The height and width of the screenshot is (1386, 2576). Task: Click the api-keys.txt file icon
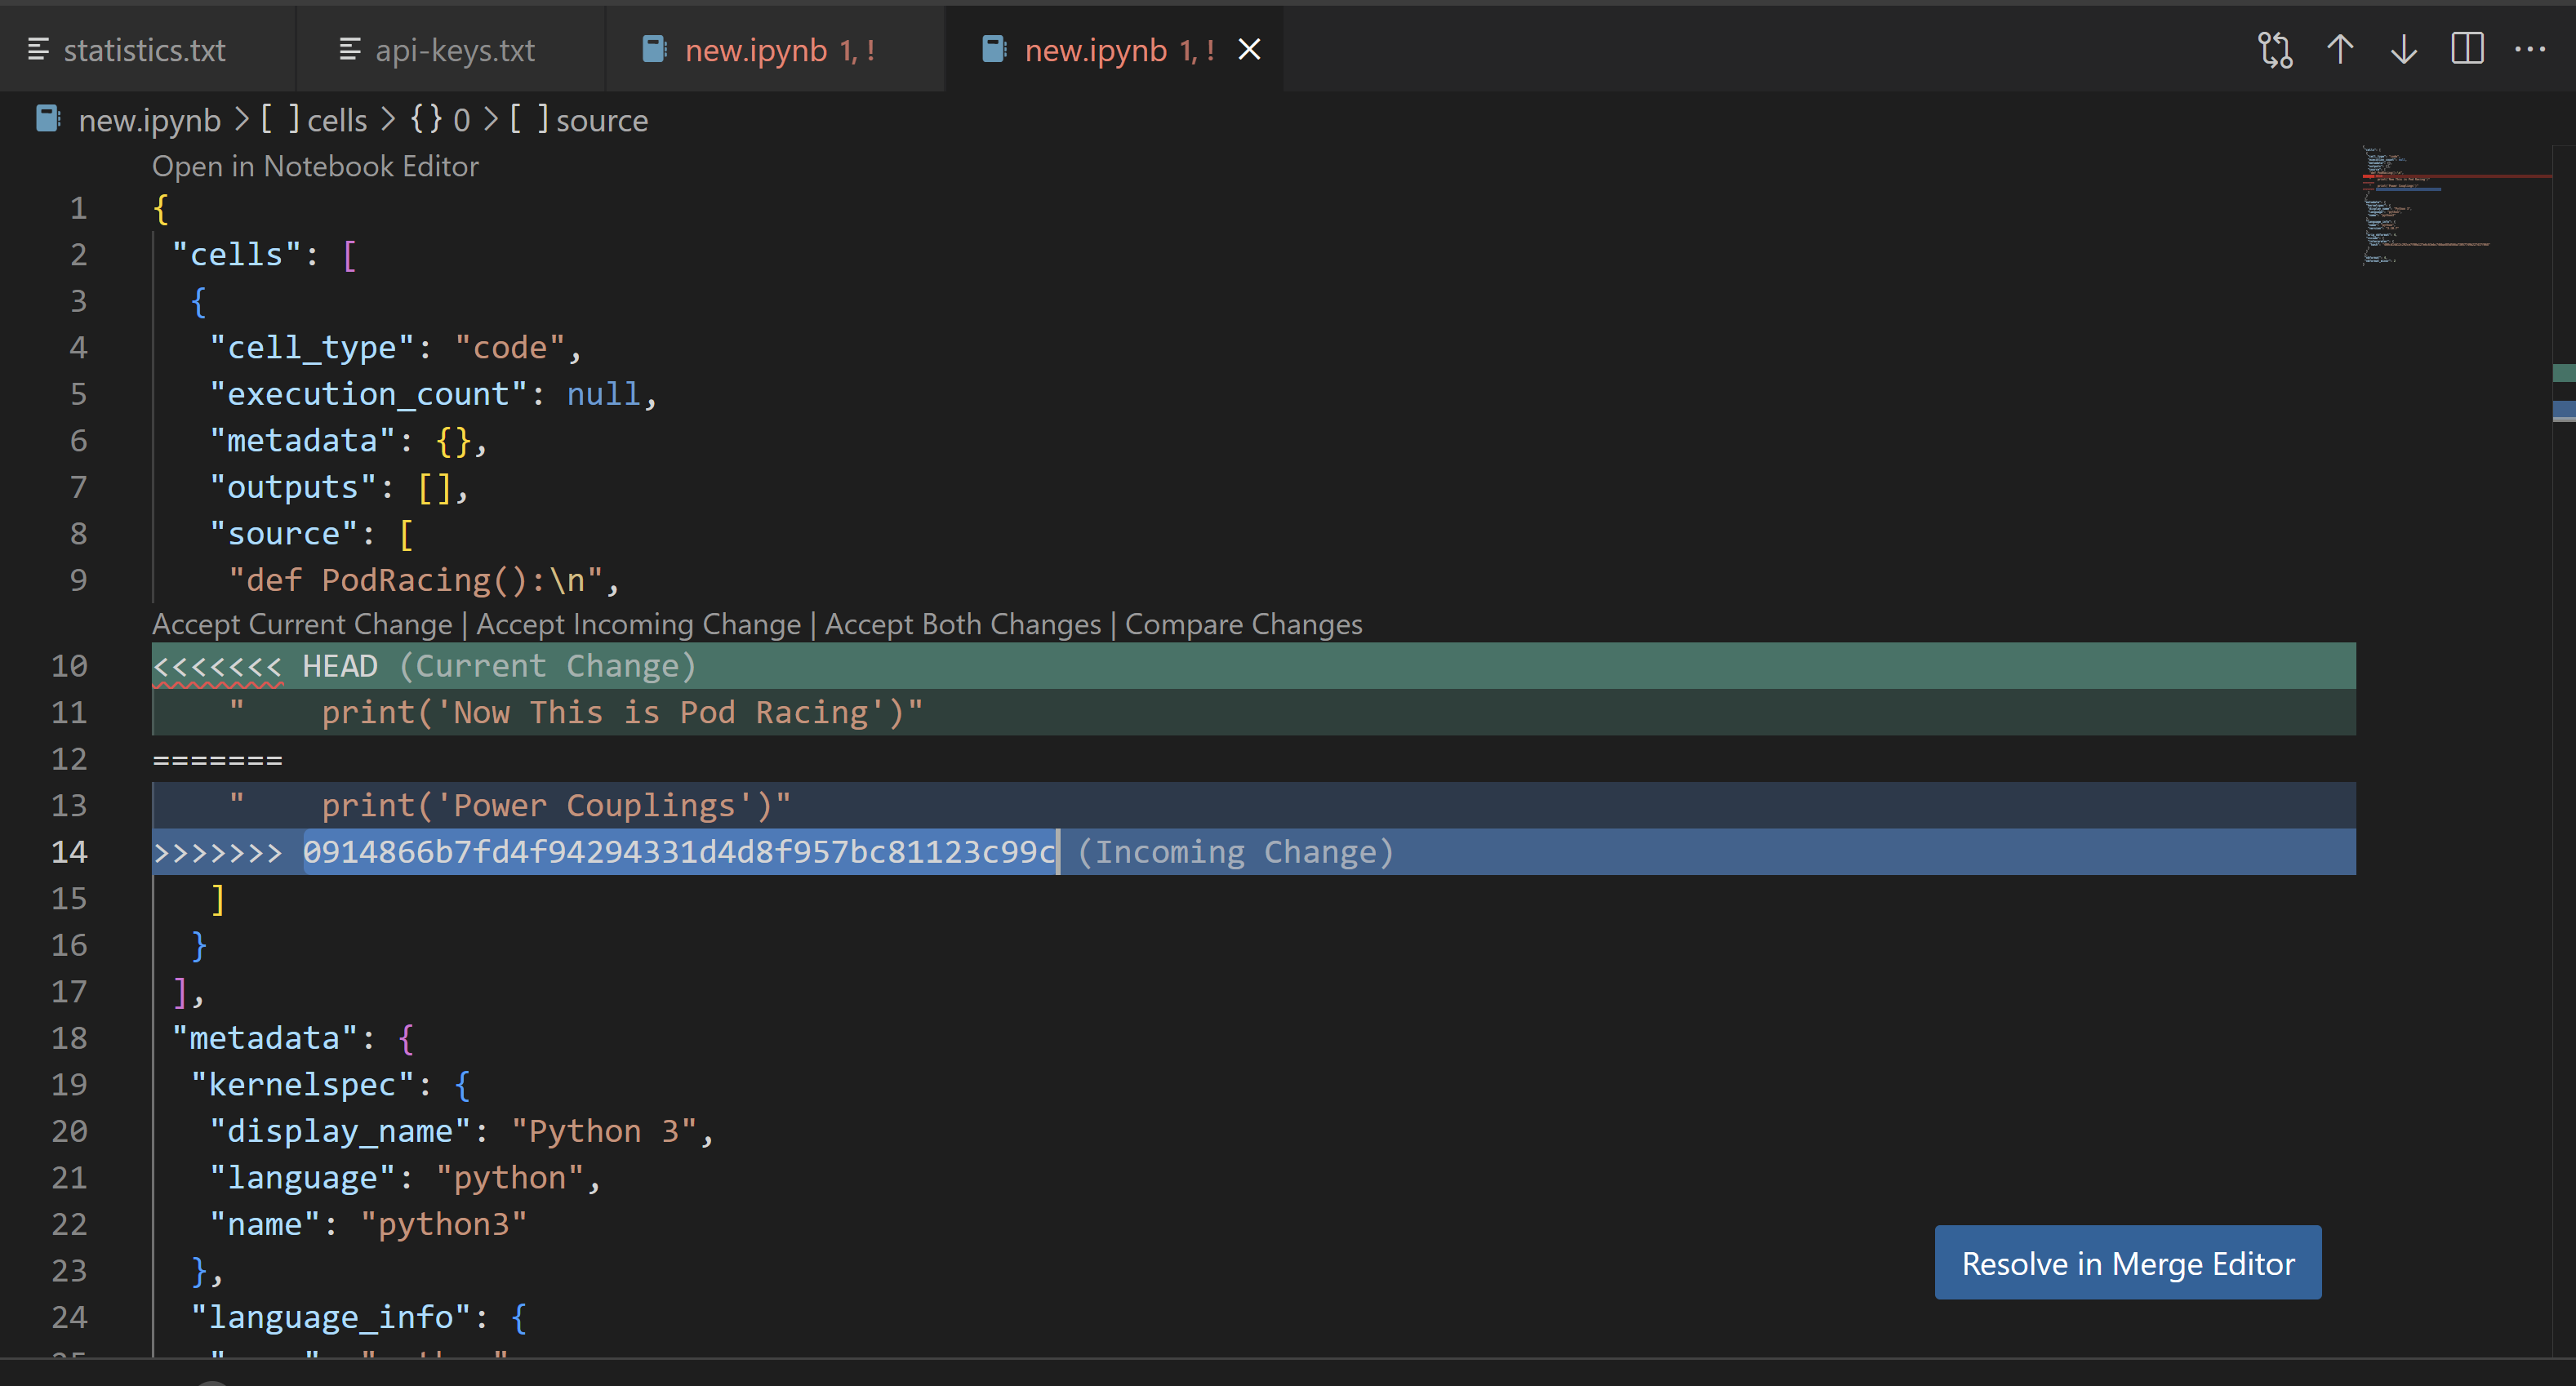click(349, 49)
